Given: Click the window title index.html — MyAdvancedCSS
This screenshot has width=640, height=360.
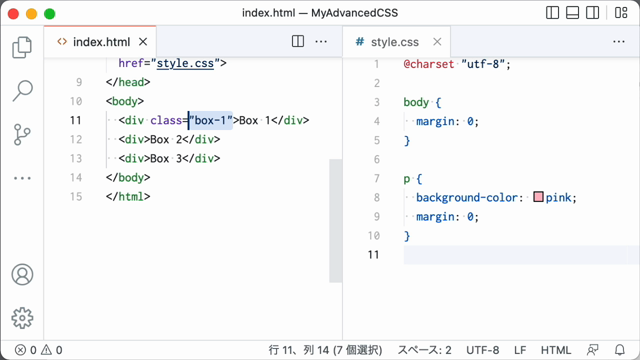Looking at the screenshot, I should coord(320,13).
